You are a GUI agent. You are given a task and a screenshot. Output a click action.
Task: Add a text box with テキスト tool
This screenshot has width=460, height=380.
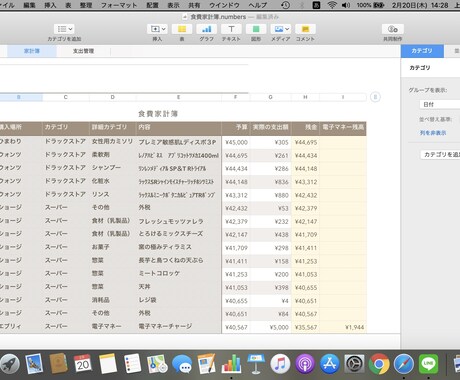(x=231, y=29)
